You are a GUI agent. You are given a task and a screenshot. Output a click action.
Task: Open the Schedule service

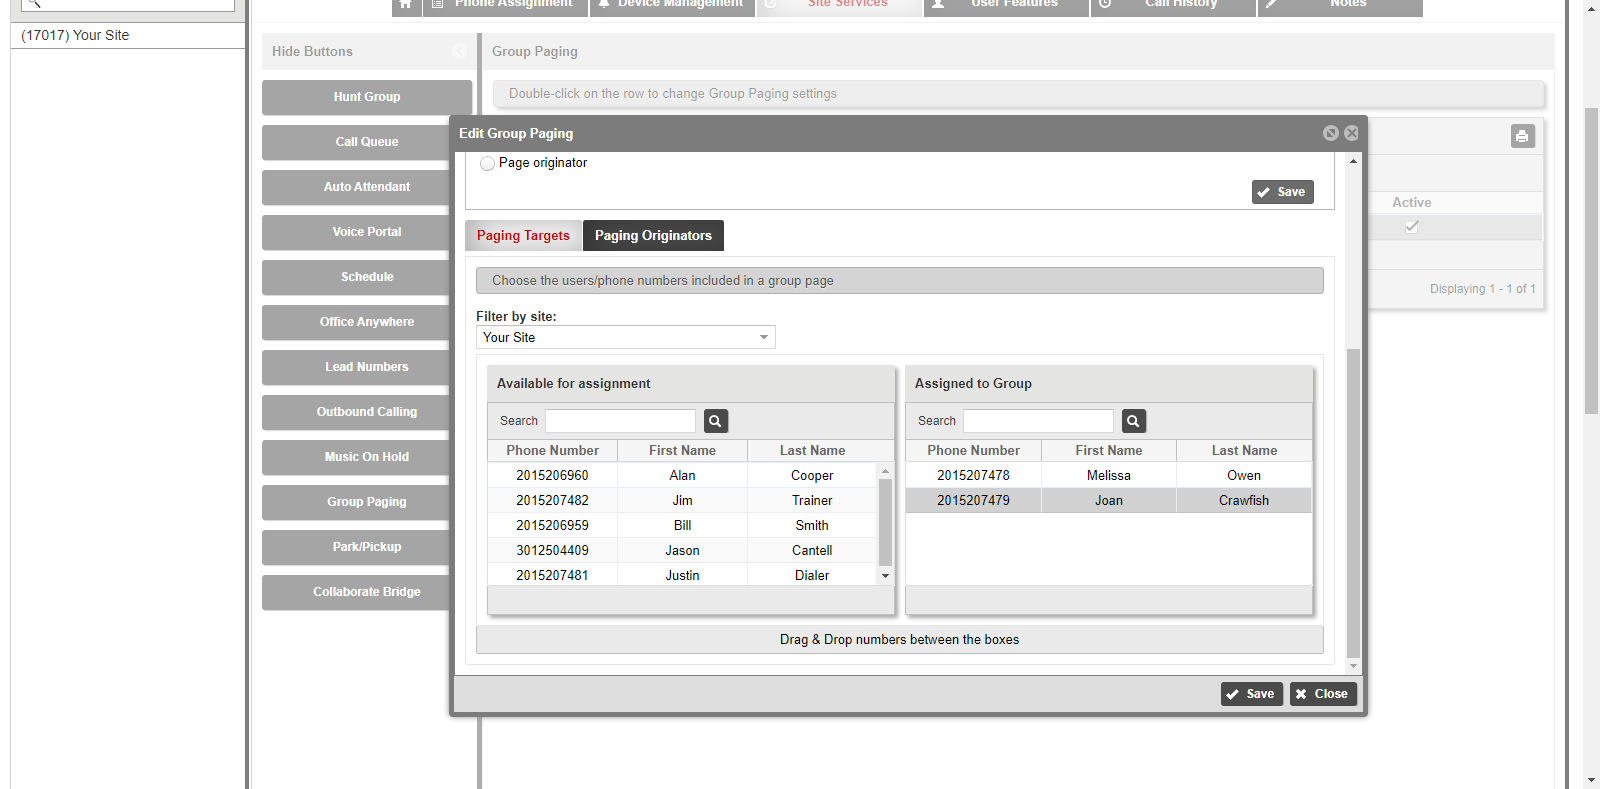pyautogui.click(x=356, y=277)
